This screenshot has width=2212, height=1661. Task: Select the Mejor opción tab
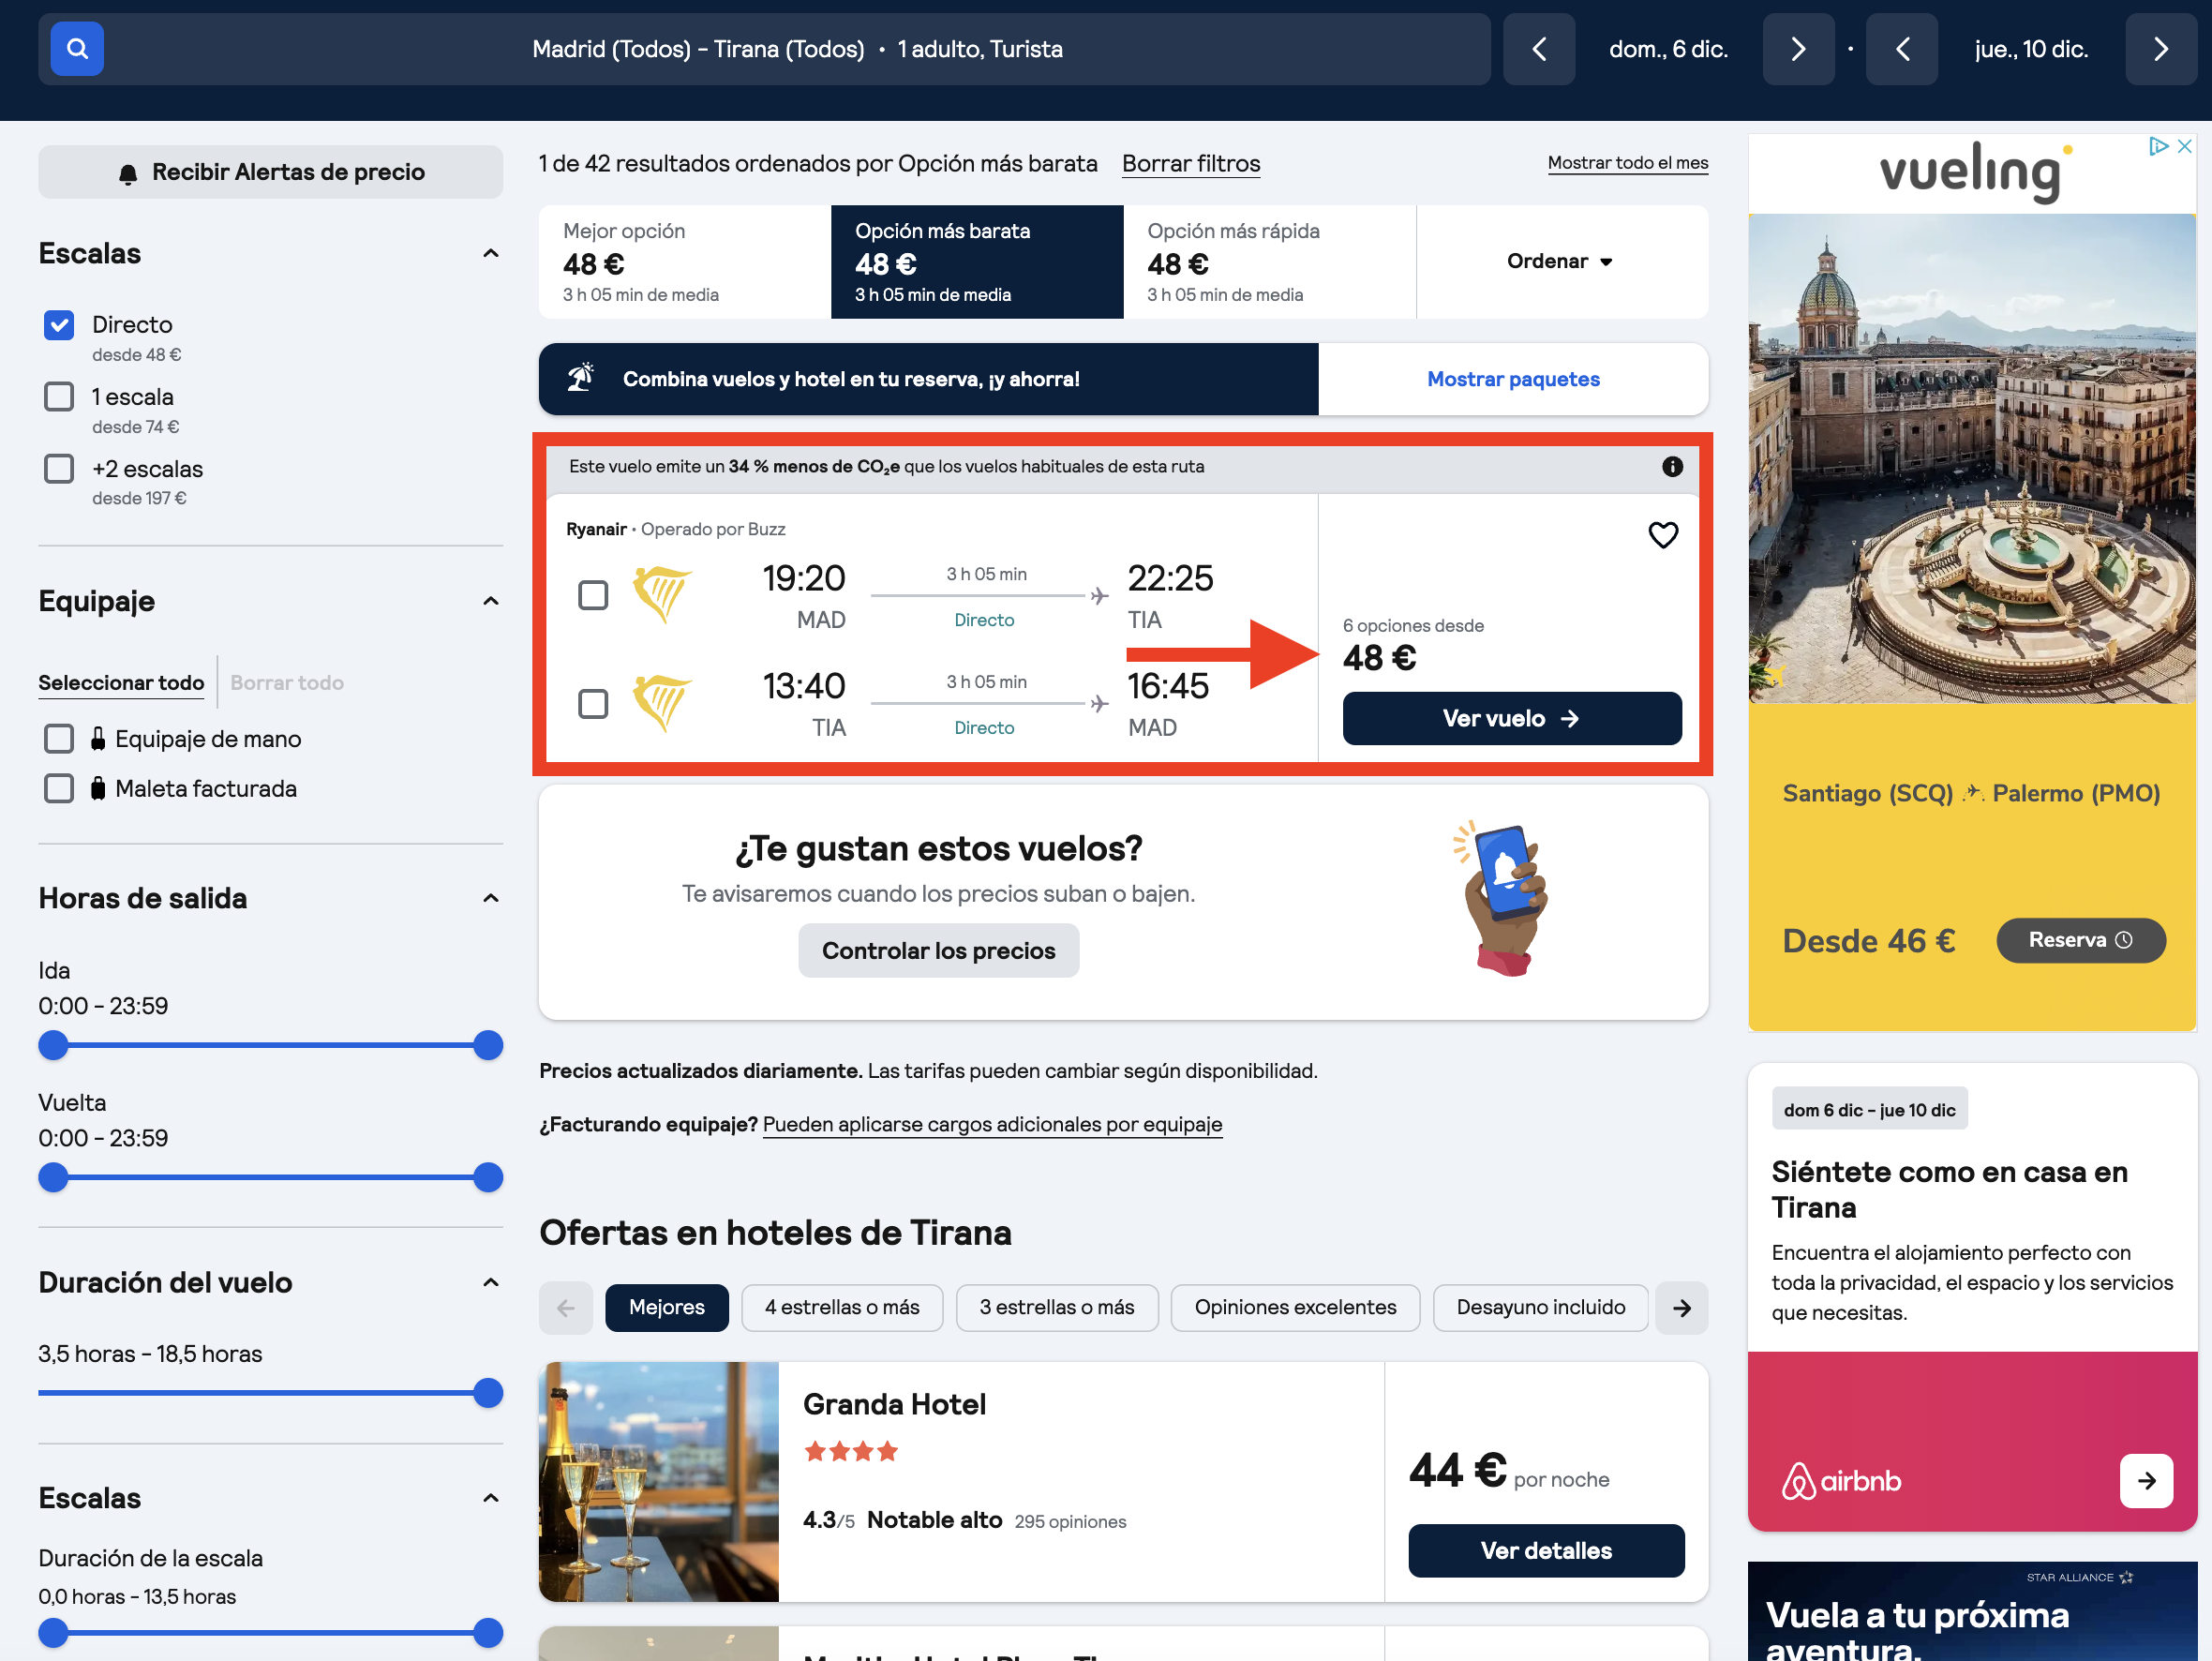pos(685,262)
